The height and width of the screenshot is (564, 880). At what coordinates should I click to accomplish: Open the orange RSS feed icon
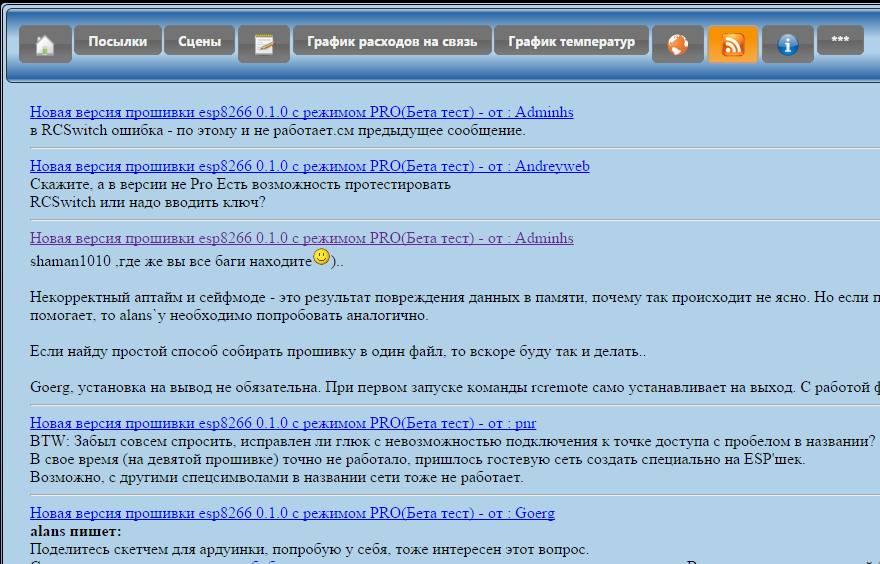point(732,44)
